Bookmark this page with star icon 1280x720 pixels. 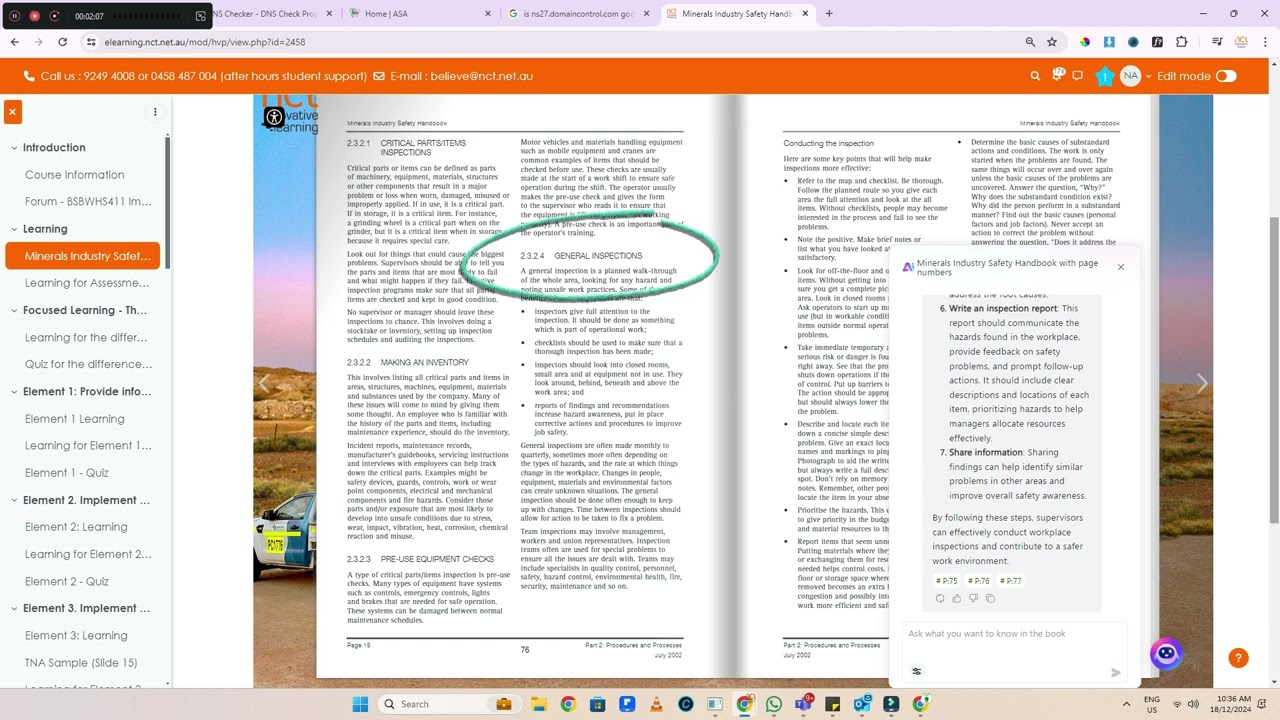1052,42
